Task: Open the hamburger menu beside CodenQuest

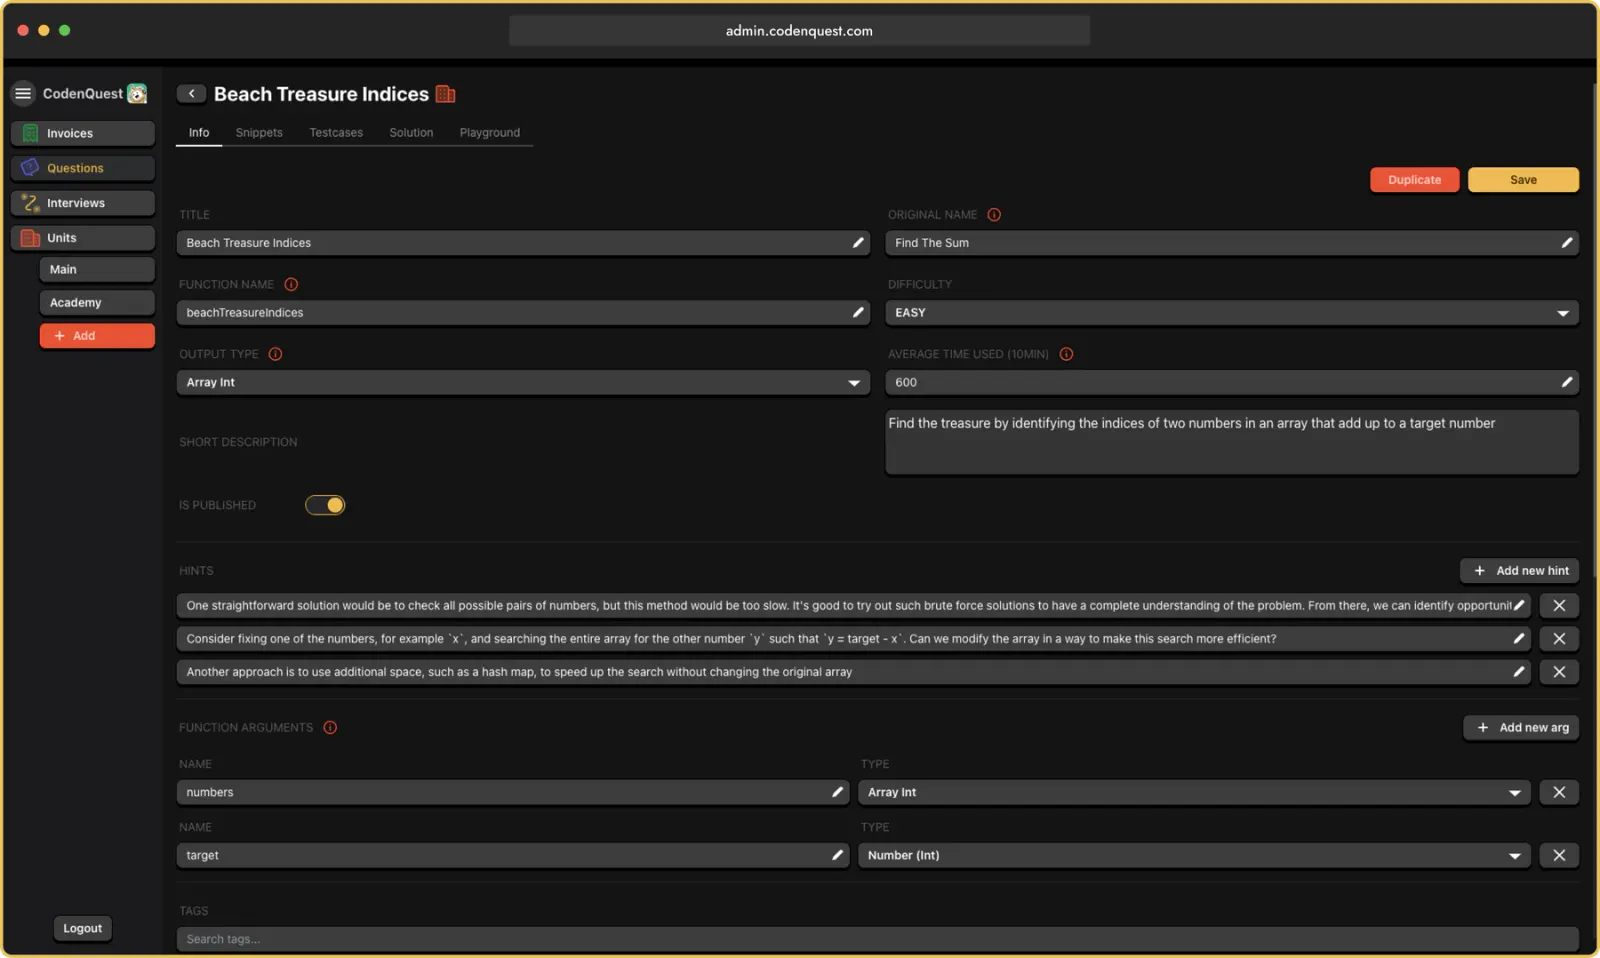Action: 23,93
